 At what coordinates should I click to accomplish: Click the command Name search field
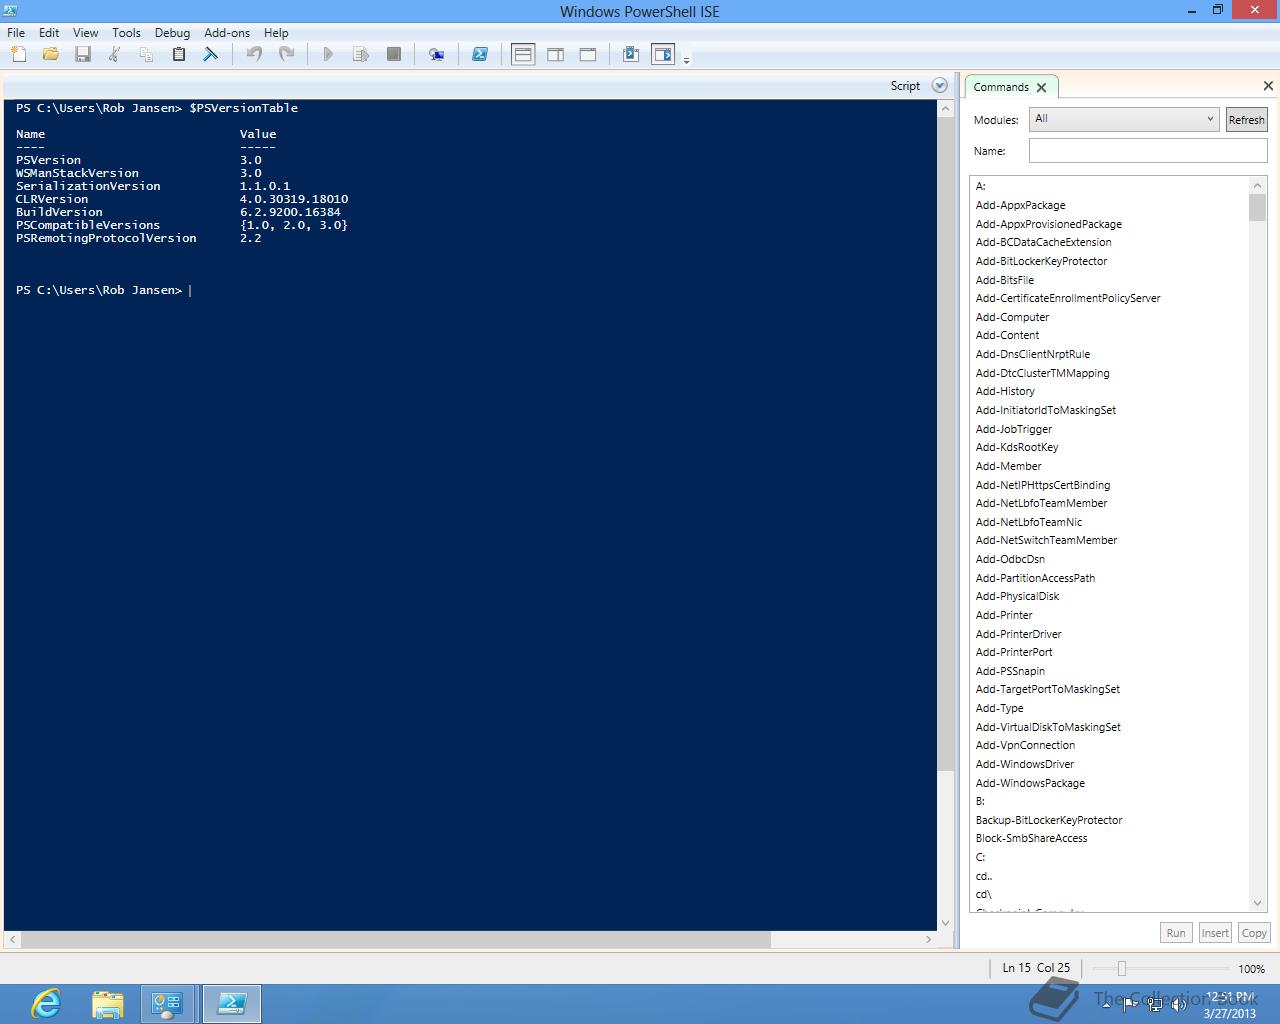tap(1147, 151)
